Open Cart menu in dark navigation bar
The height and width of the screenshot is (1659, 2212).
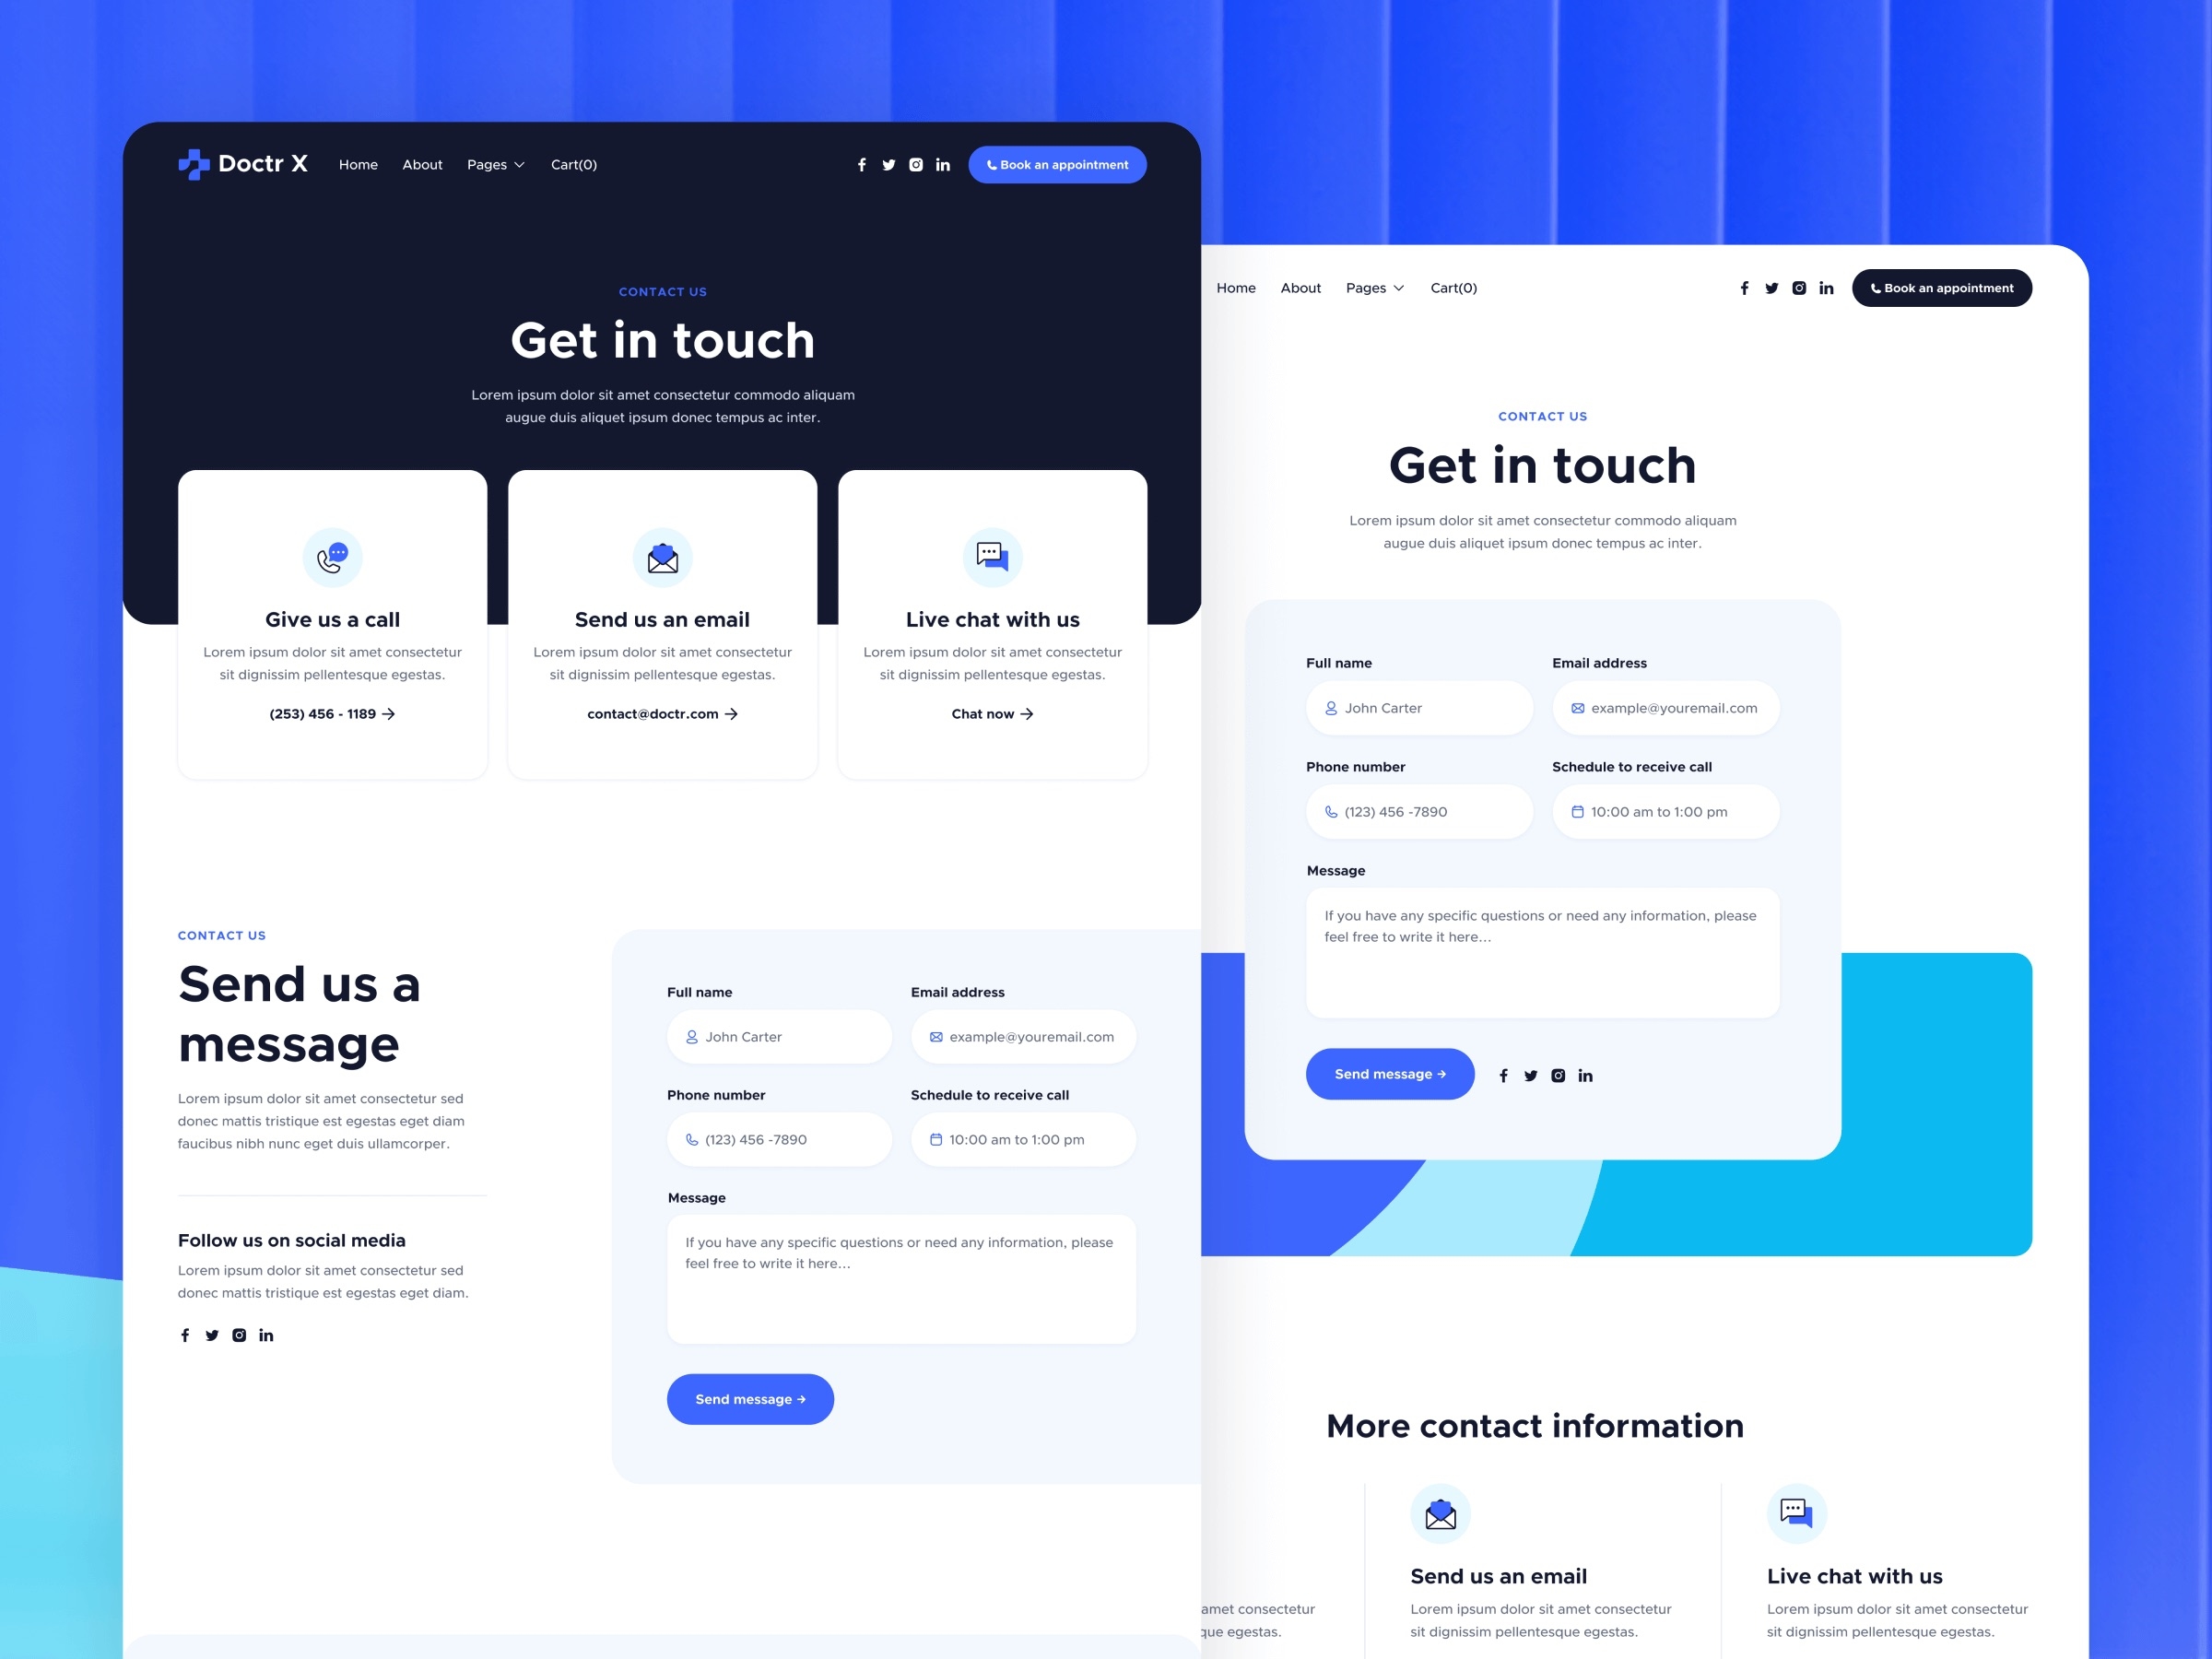point(575,164)
